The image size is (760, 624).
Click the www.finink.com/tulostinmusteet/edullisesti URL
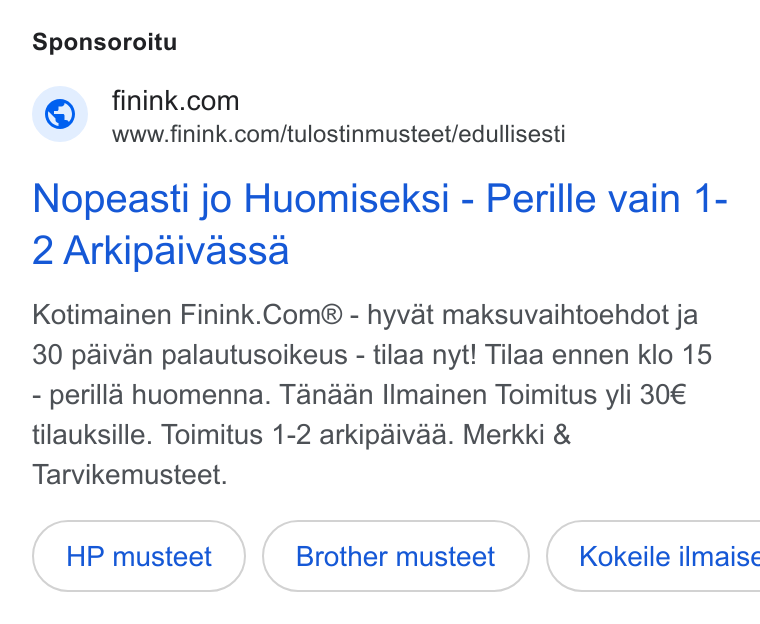pos(338,134)
